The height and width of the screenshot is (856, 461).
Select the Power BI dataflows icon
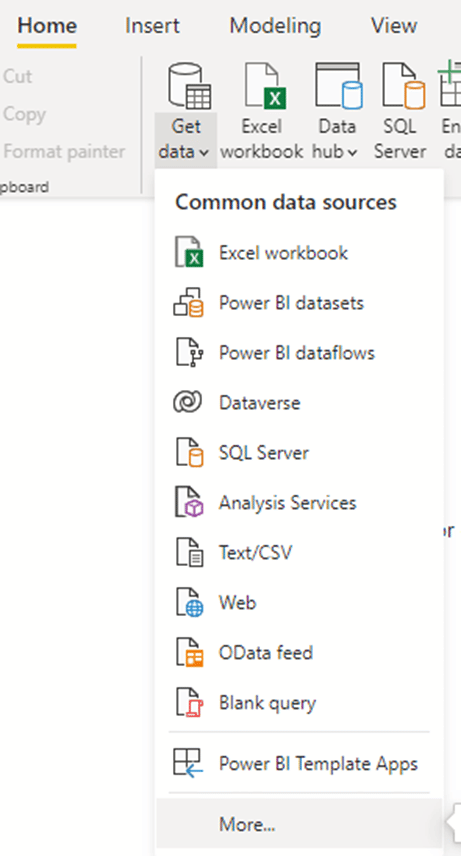[188, 352]
